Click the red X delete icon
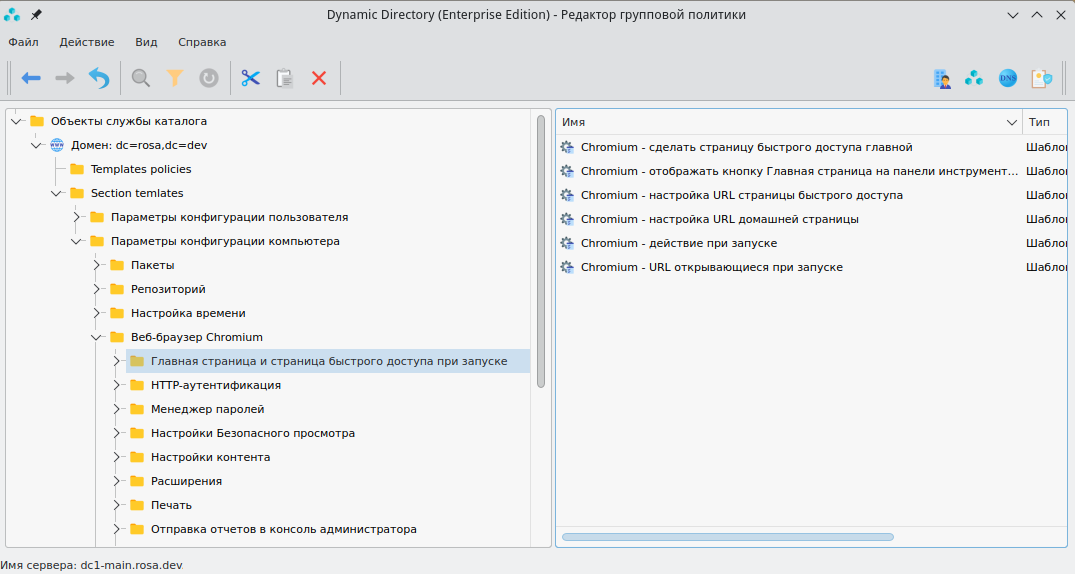 [319, 78]
